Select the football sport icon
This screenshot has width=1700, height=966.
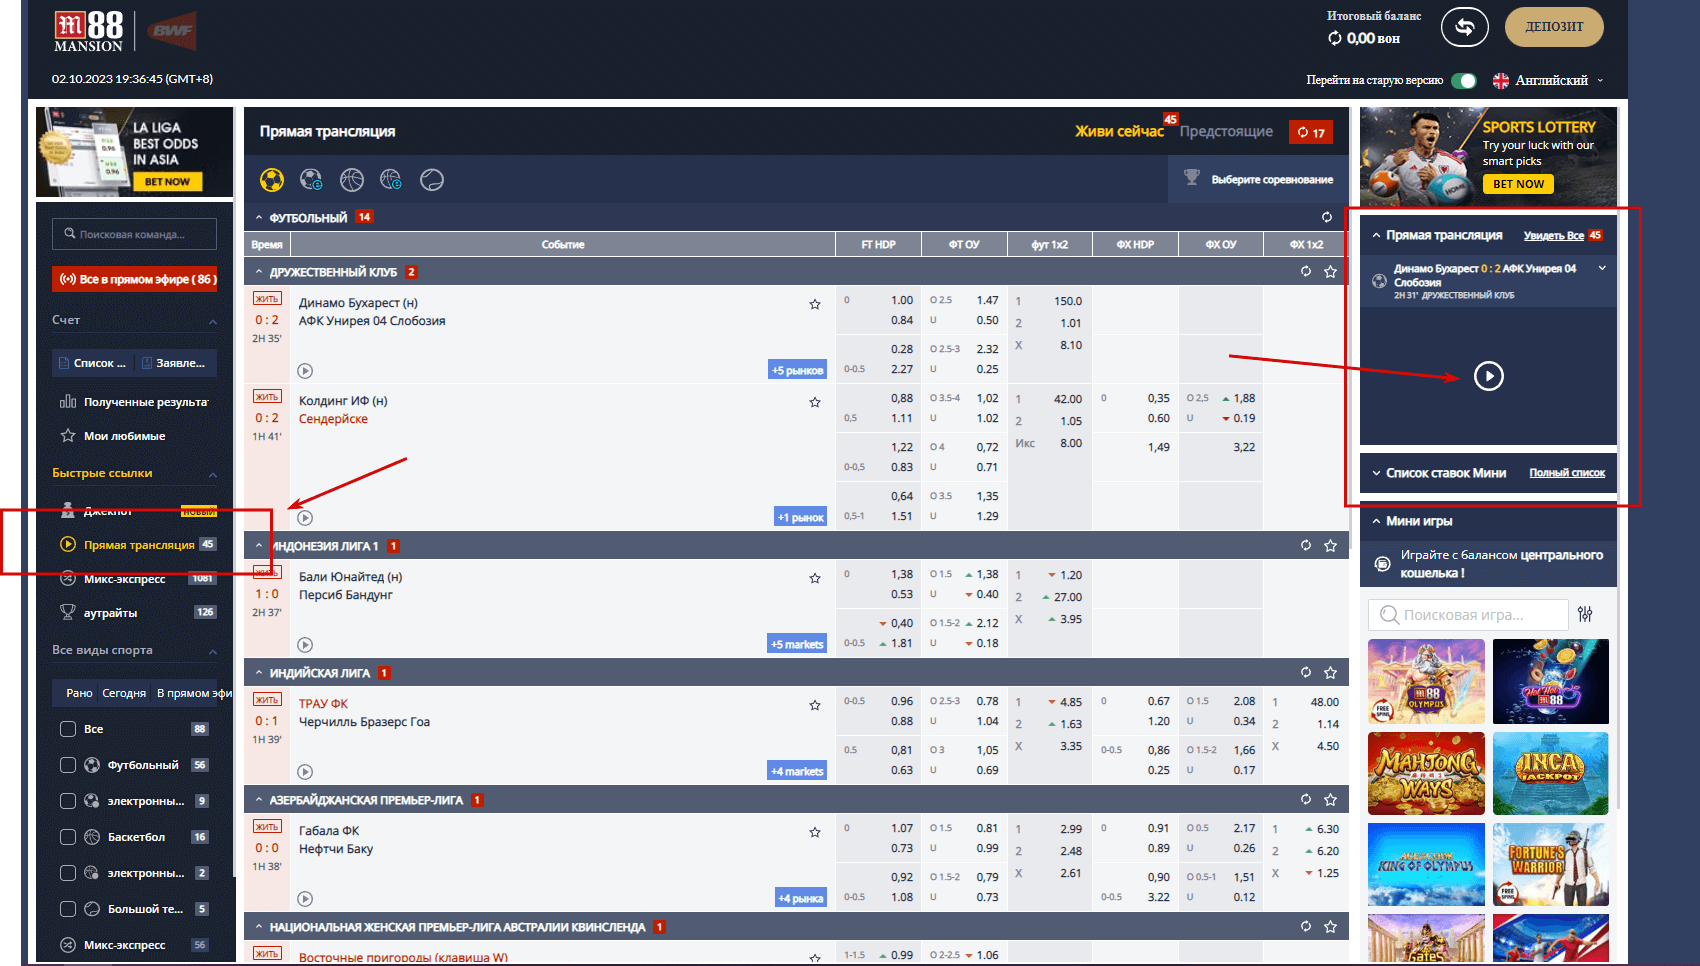click(272, 180)
